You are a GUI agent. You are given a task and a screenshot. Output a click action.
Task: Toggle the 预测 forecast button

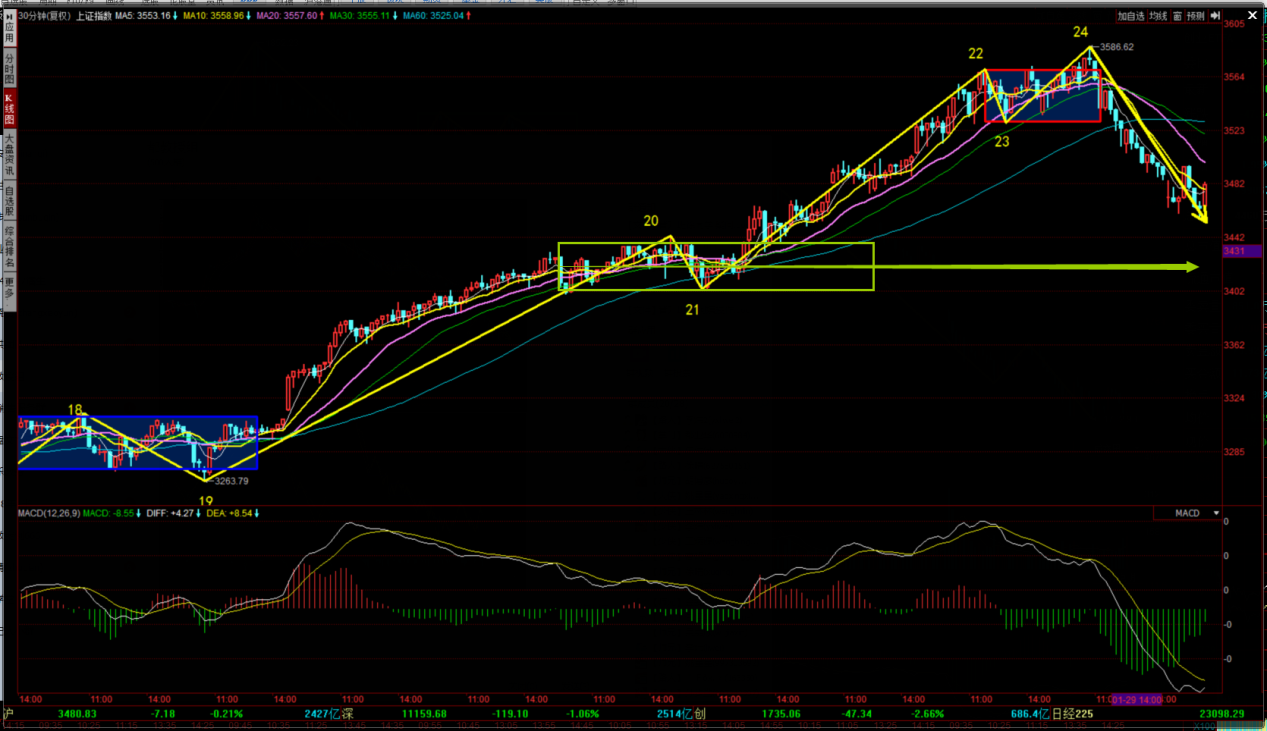coord(1196,16)
